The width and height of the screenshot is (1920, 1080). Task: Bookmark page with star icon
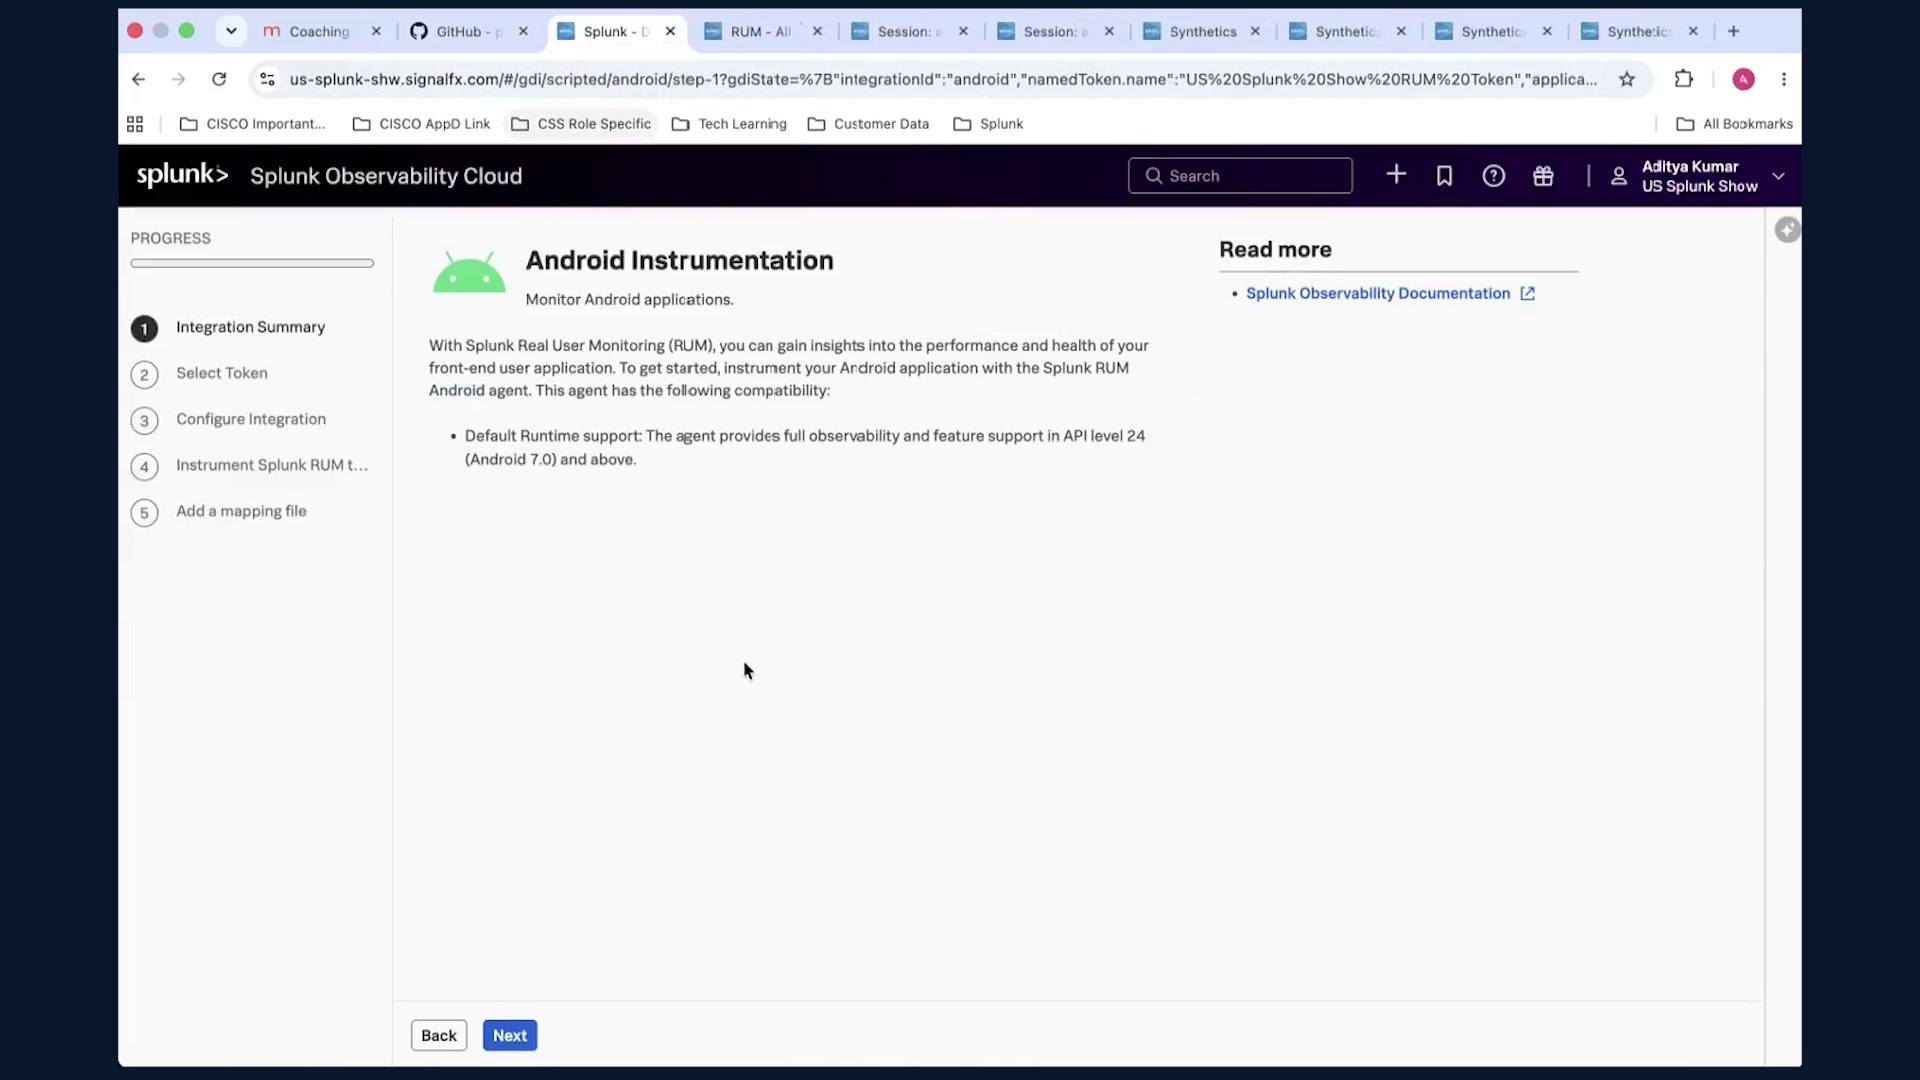click(x=1627, y=79)
